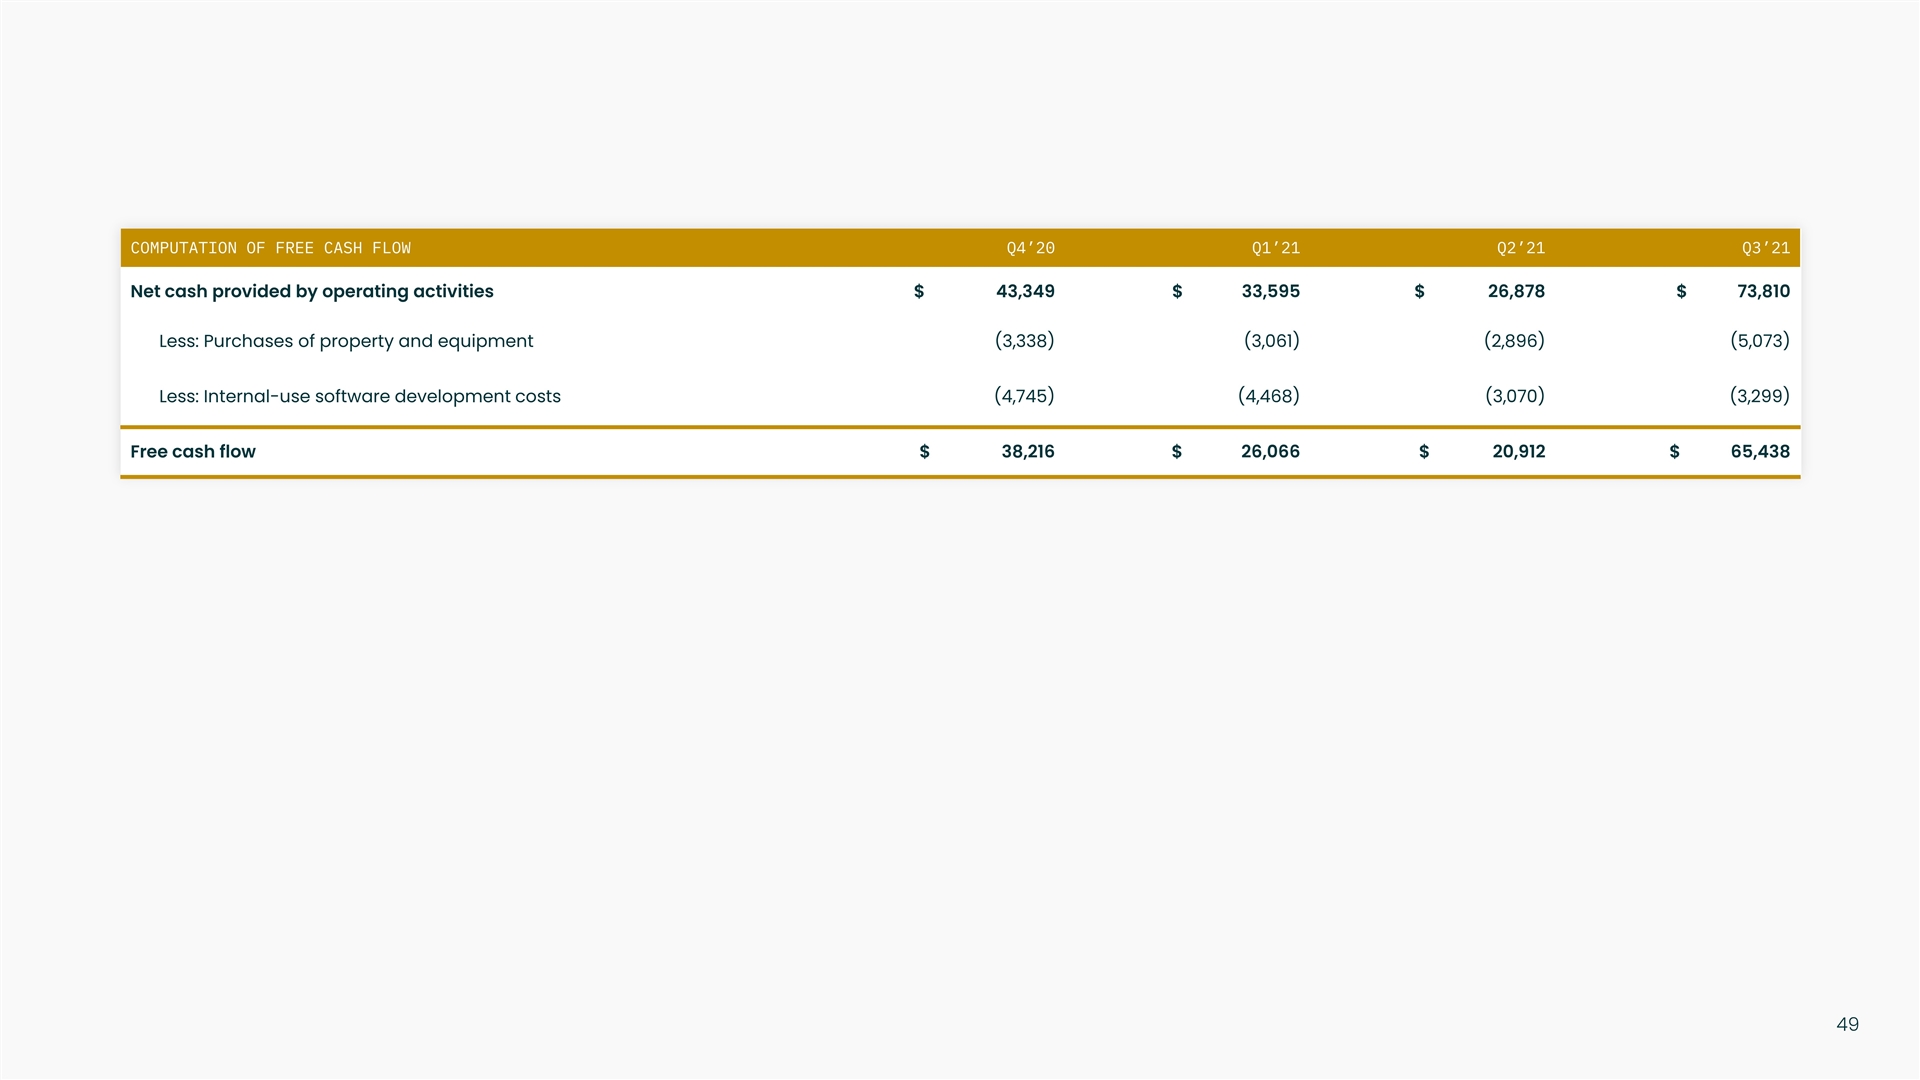This screenshot has height=1080, width=1920.
Task: Select Net cash provided by operating activities label
Action: (x=311, y=291)
